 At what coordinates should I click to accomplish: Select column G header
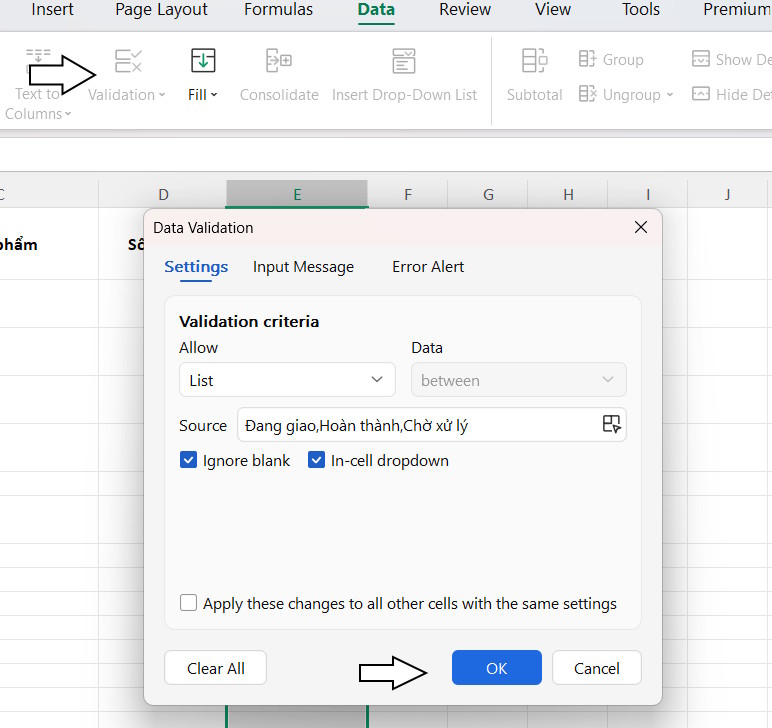(x=488, y=194)
